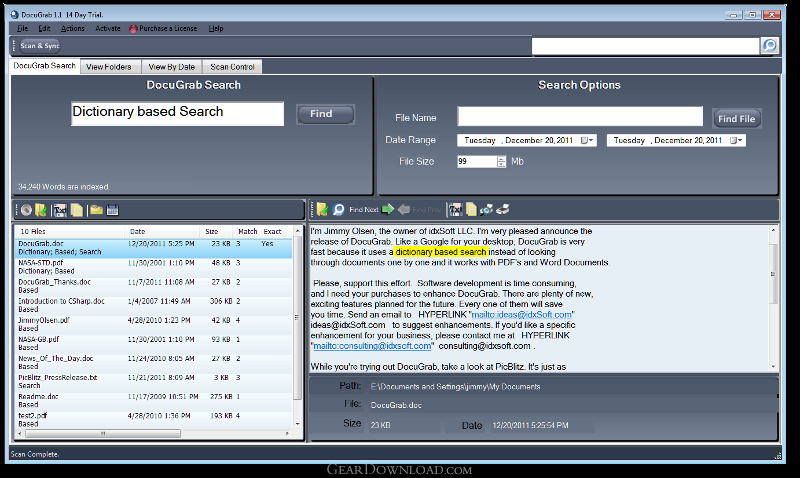Open the File menu

coord(22,29)
